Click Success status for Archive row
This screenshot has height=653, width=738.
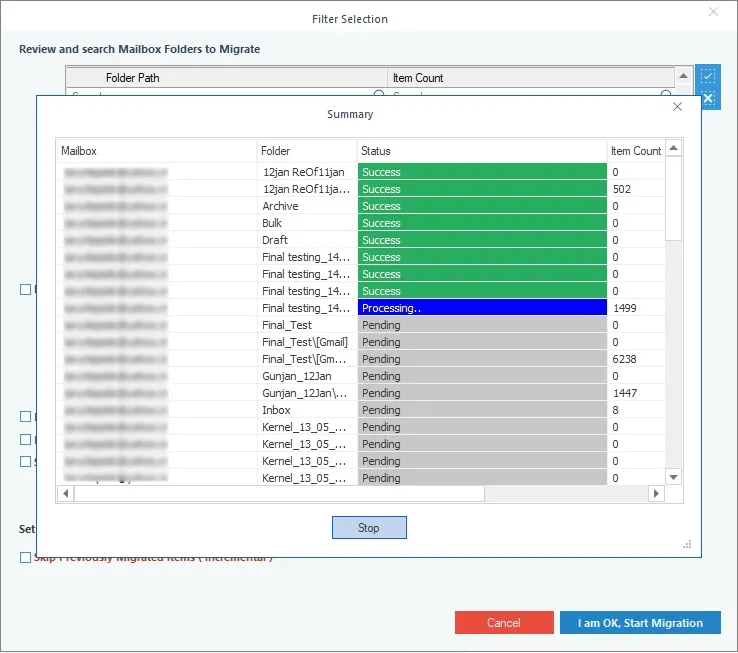click(x=482, y=206)
